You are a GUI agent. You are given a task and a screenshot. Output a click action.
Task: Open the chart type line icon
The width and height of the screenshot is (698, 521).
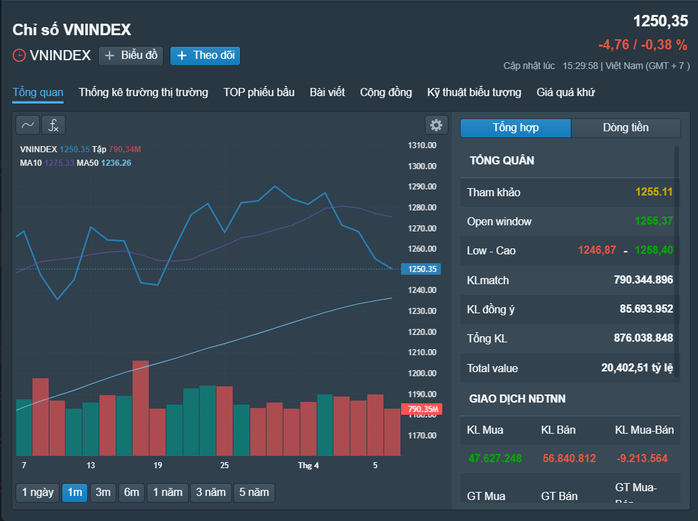tap(28, 125)
